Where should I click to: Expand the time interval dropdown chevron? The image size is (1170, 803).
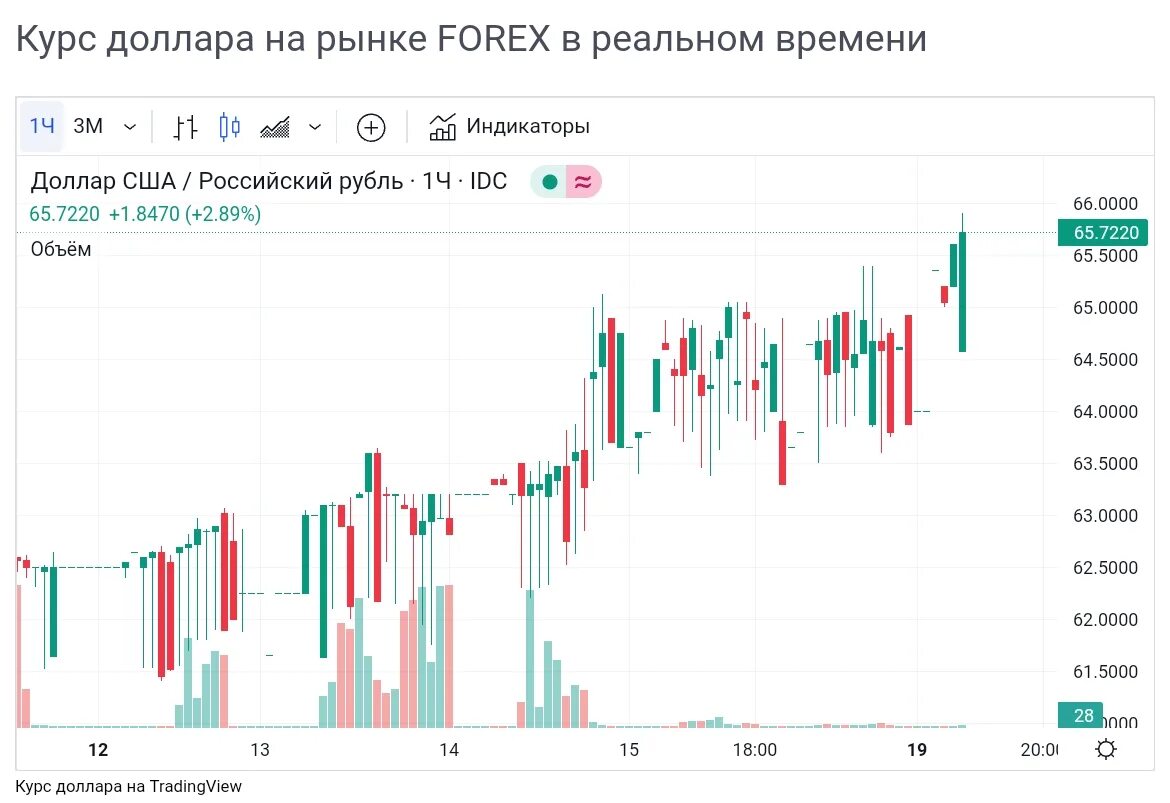click(130, 127)
